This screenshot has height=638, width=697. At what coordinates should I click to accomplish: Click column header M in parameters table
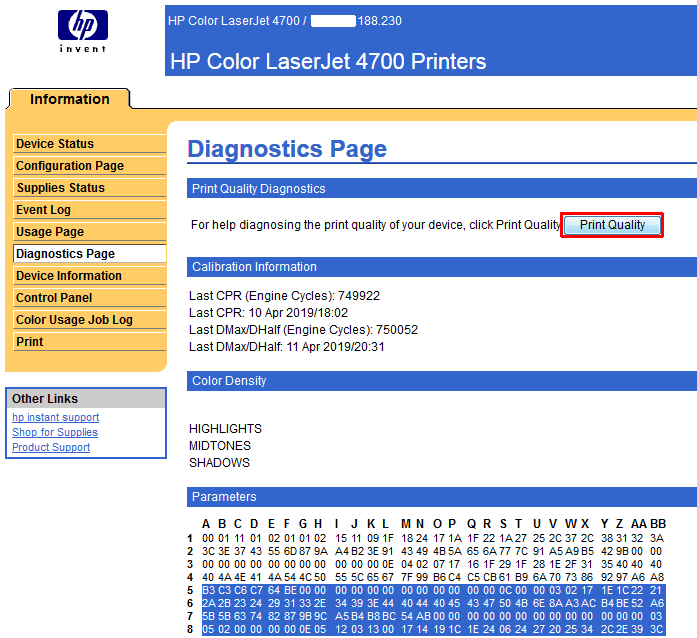tap(406, 524)
